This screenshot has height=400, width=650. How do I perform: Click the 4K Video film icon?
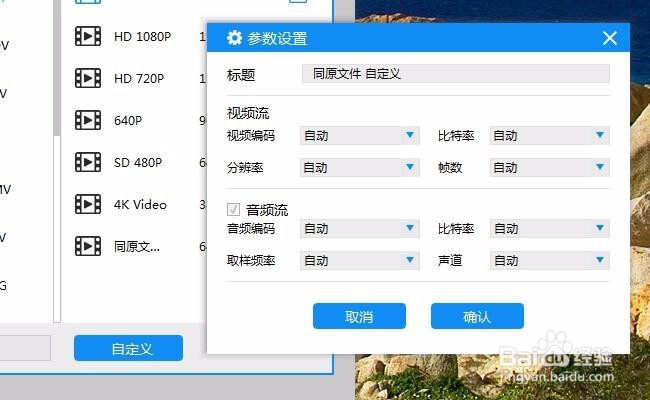[88, 204]
